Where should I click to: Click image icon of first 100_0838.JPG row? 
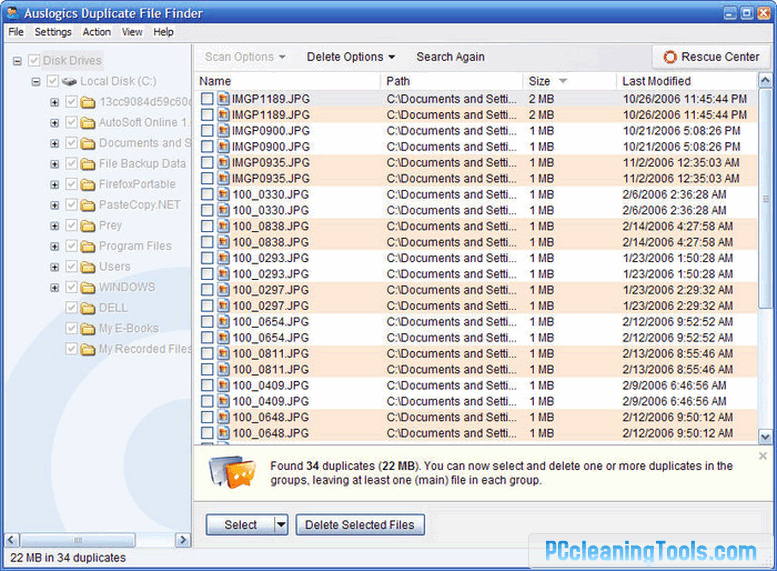point(223,226)
